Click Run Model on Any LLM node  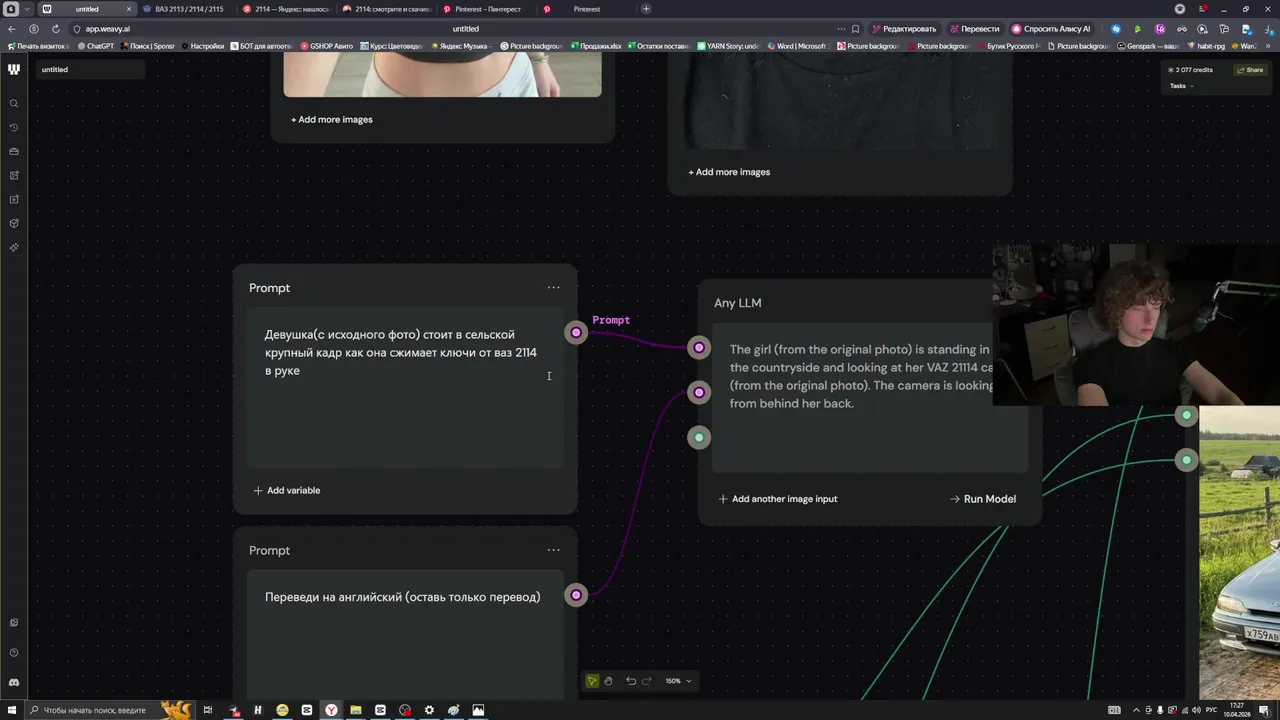click(983, 499)
